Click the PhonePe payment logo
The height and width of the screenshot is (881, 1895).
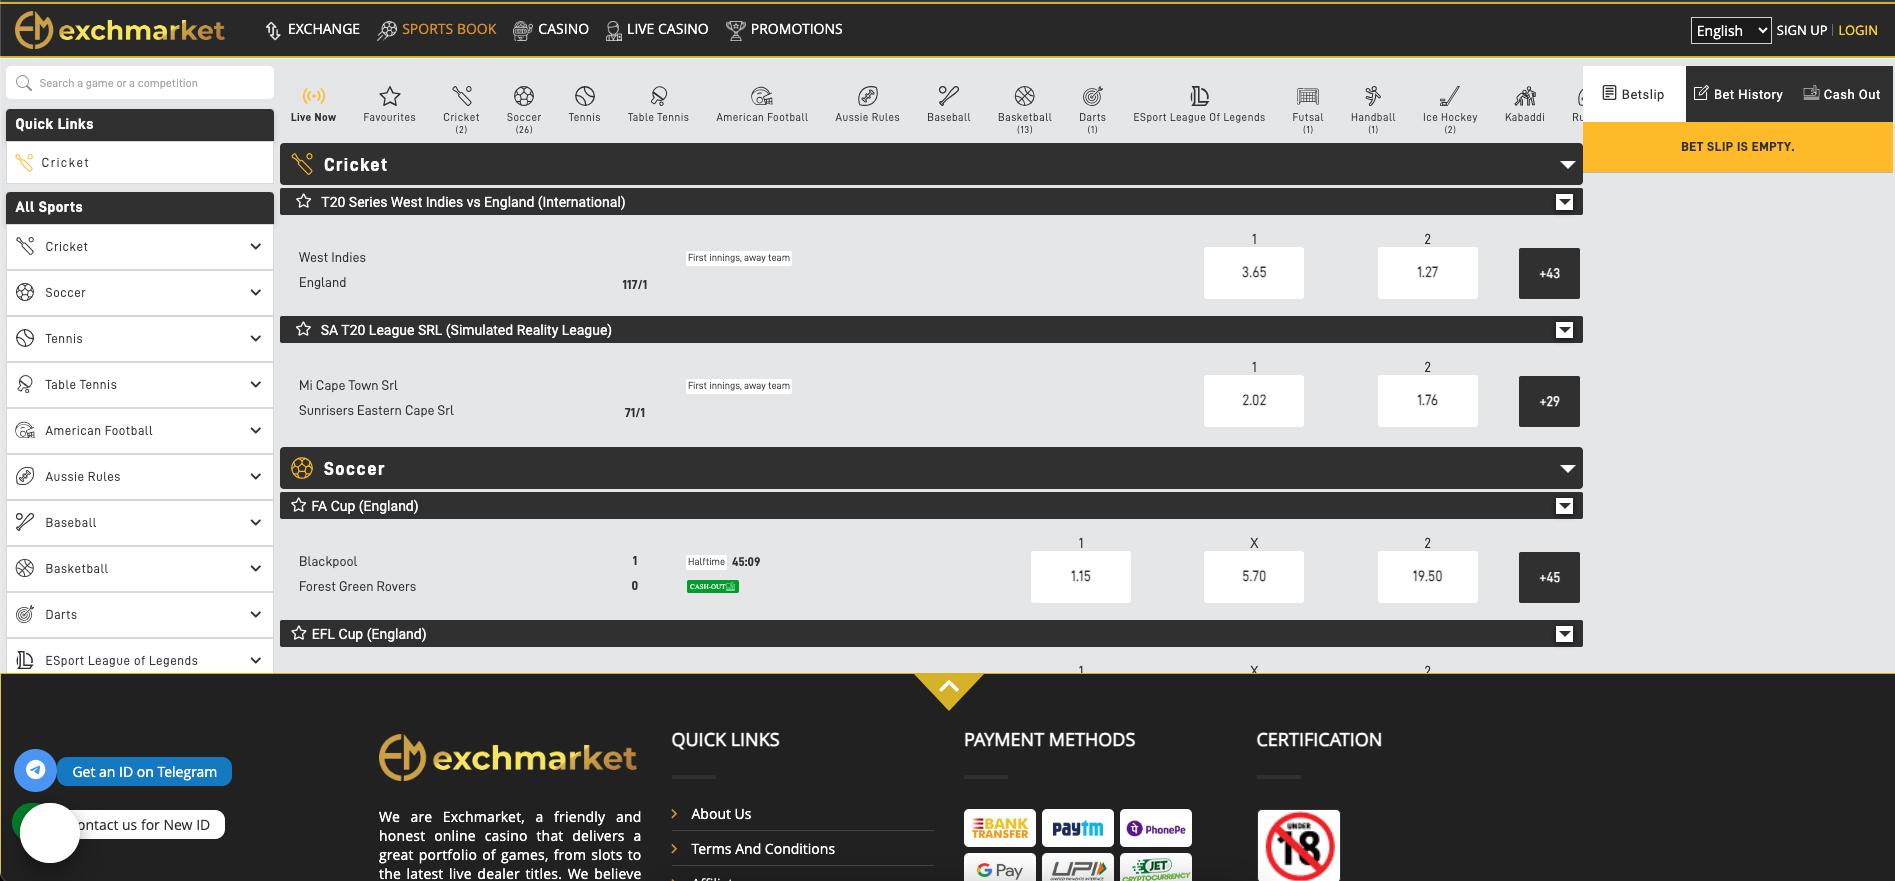click(1156, 828)
